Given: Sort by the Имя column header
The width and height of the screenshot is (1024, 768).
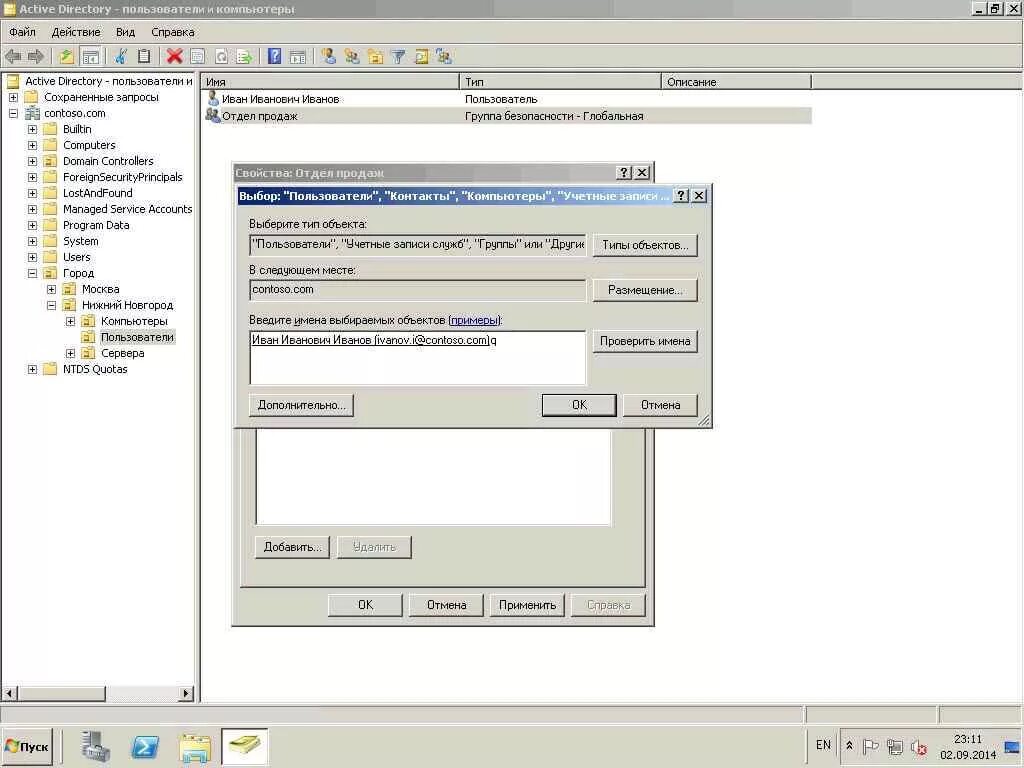Looking at the screenshot, I should (x=330, y=82).
